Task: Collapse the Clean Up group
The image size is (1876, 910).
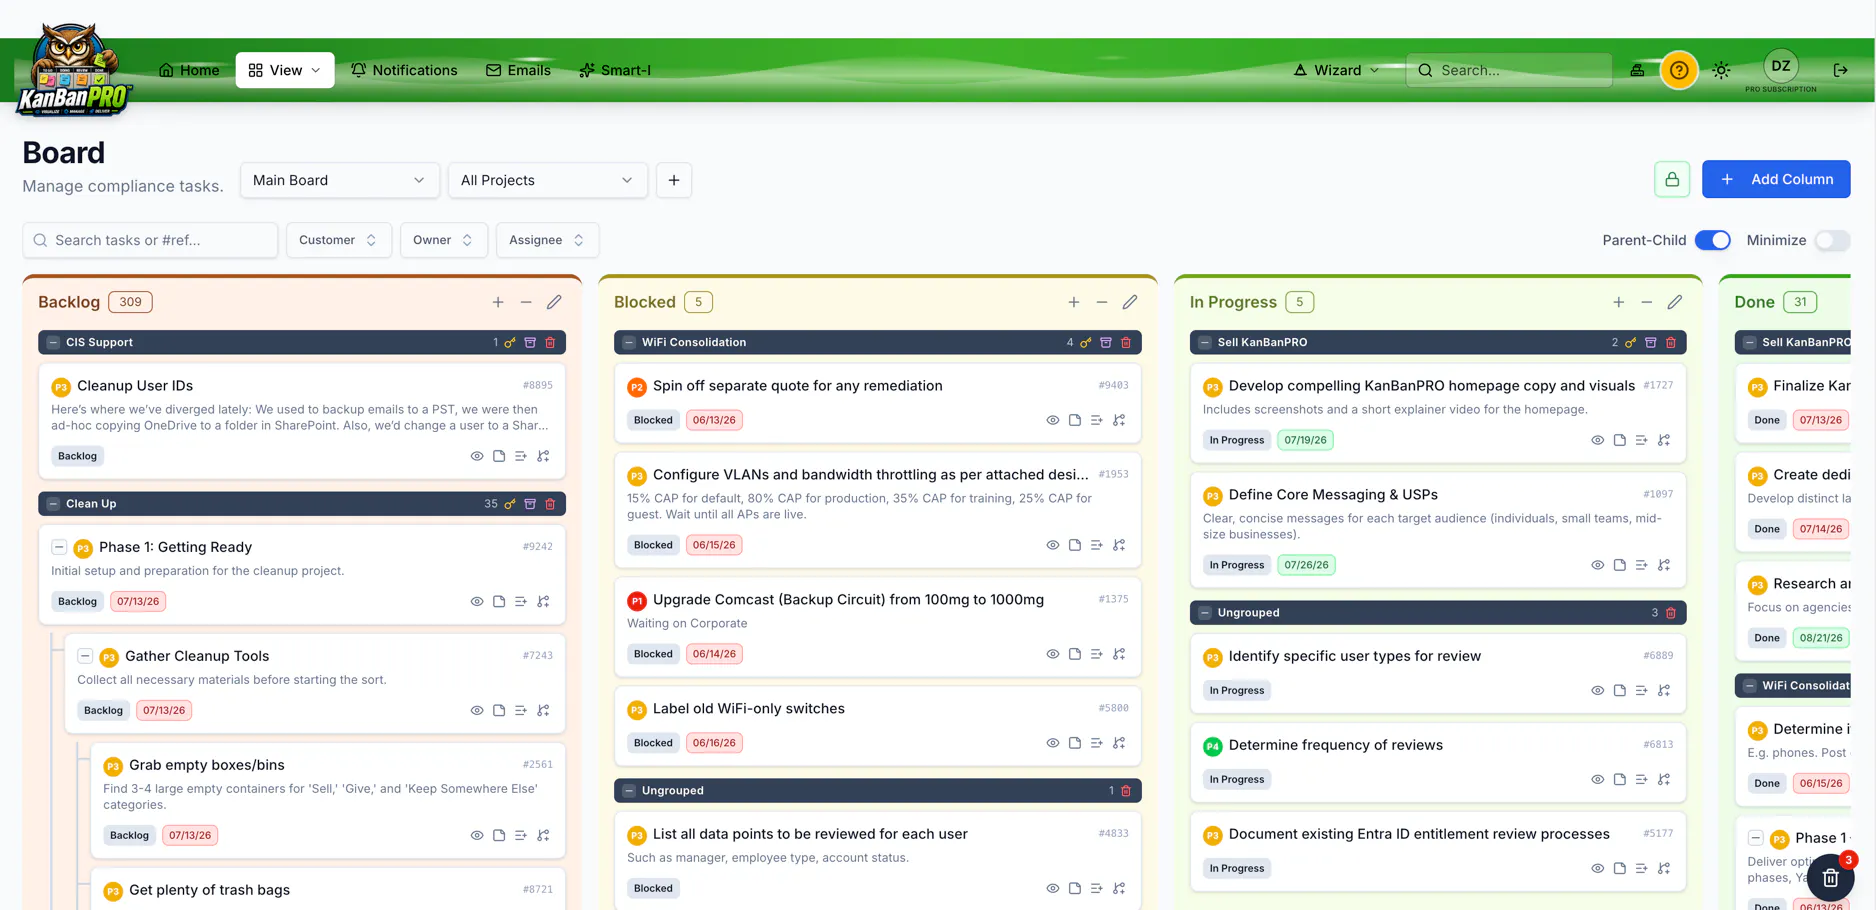Action: click(x=53, y=503)
